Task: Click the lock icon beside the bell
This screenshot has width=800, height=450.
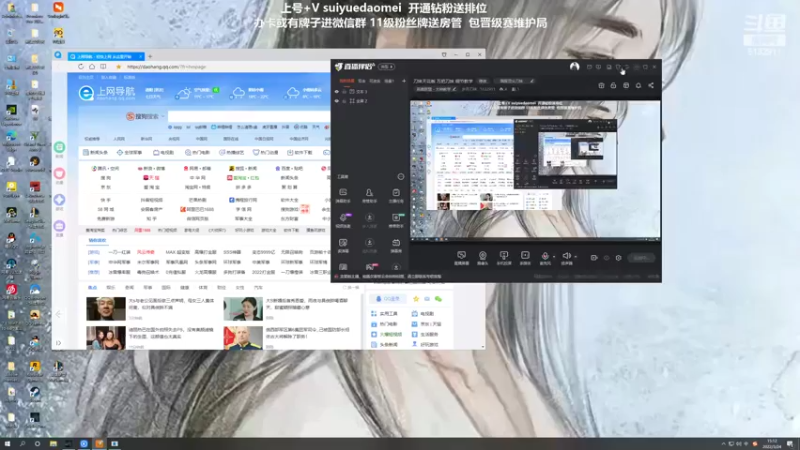Action: [x=613, y=86]
